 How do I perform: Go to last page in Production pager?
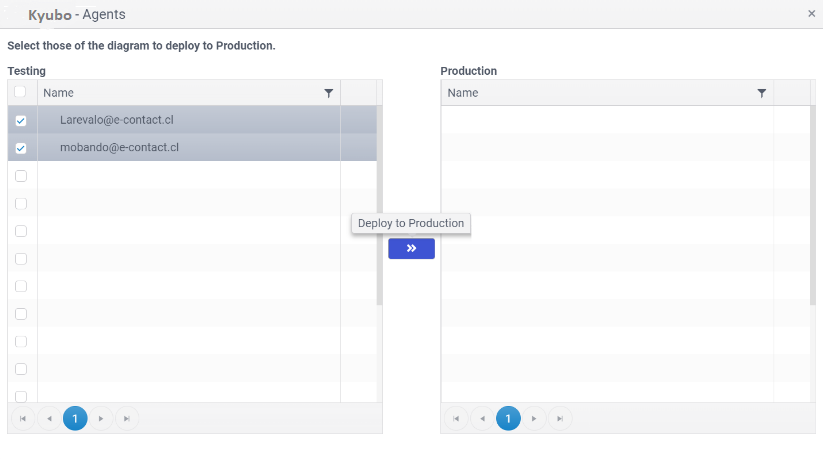(560, 418)
